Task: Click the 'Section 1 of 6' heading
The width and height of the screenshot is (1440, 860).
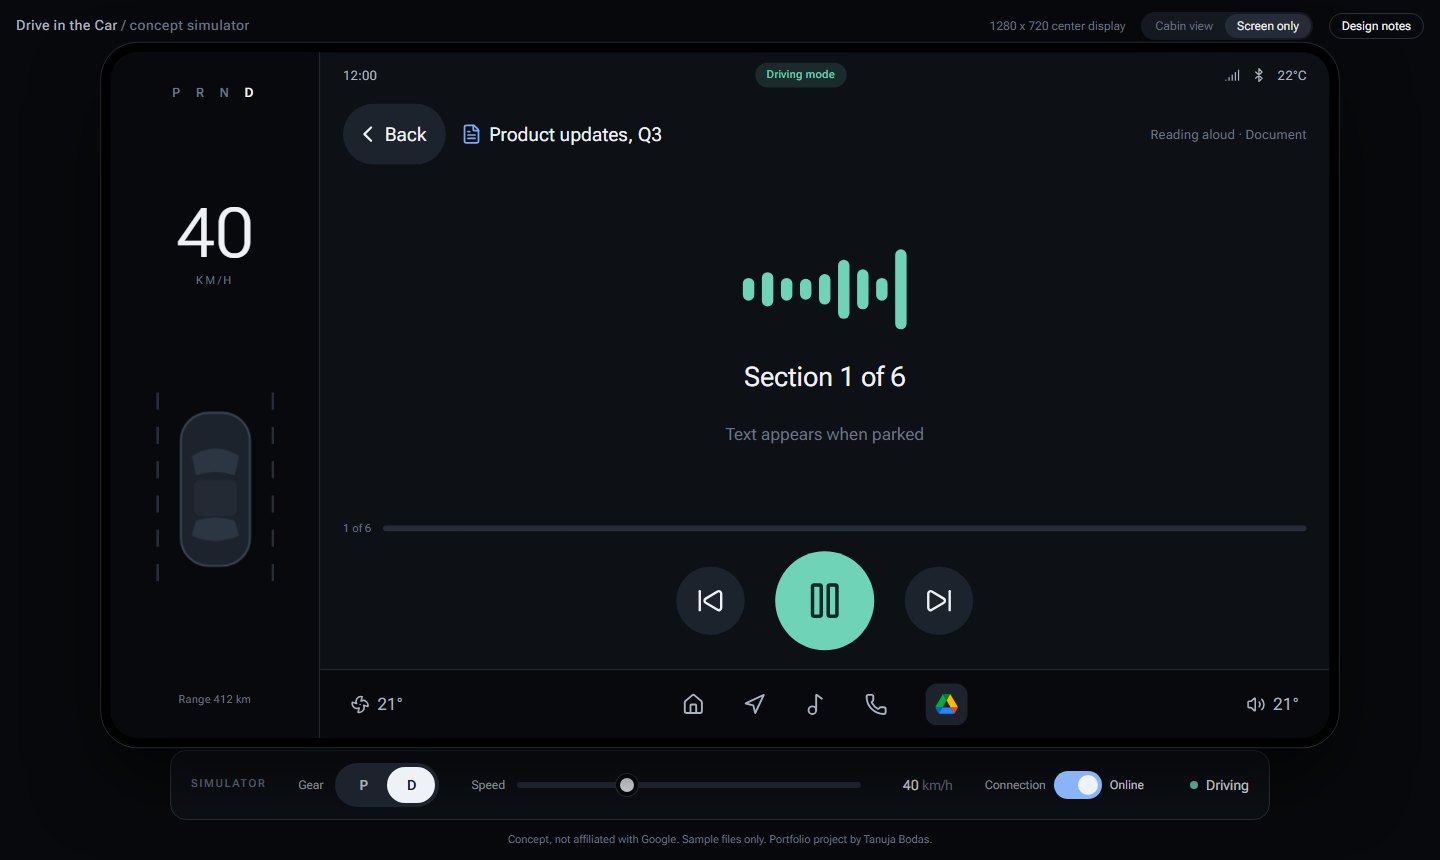Action: [x=824, y=377]
